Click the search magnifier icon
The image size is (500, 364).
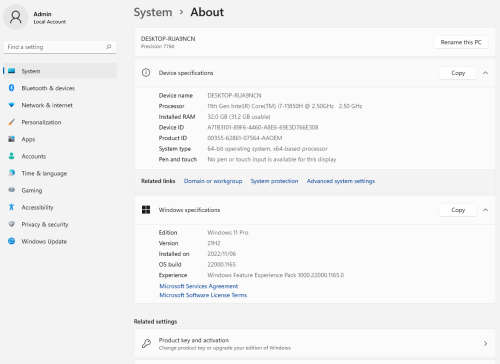[109, 47]
